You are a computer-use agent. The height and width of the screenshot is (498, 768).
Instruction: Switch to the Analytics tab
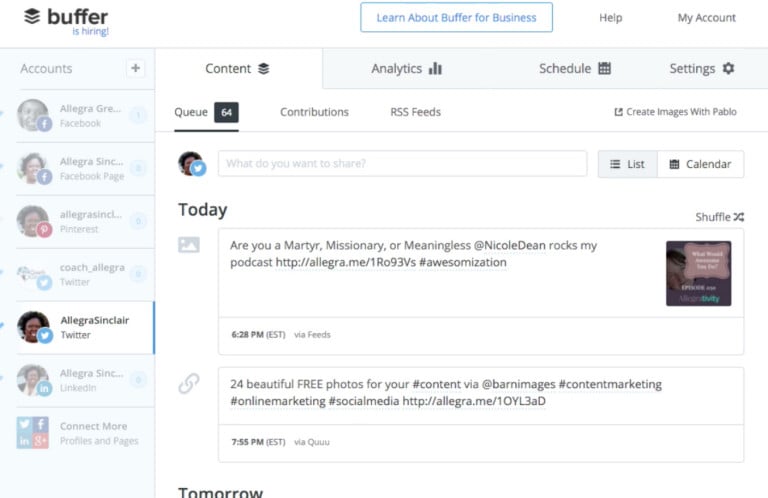[x=407, y=69]
